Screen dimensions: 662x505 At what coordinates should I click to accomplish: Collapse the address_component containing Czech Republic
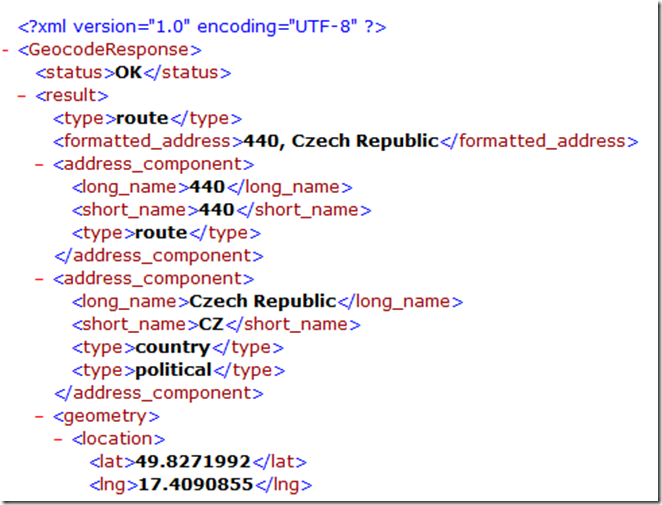point(40,279)
